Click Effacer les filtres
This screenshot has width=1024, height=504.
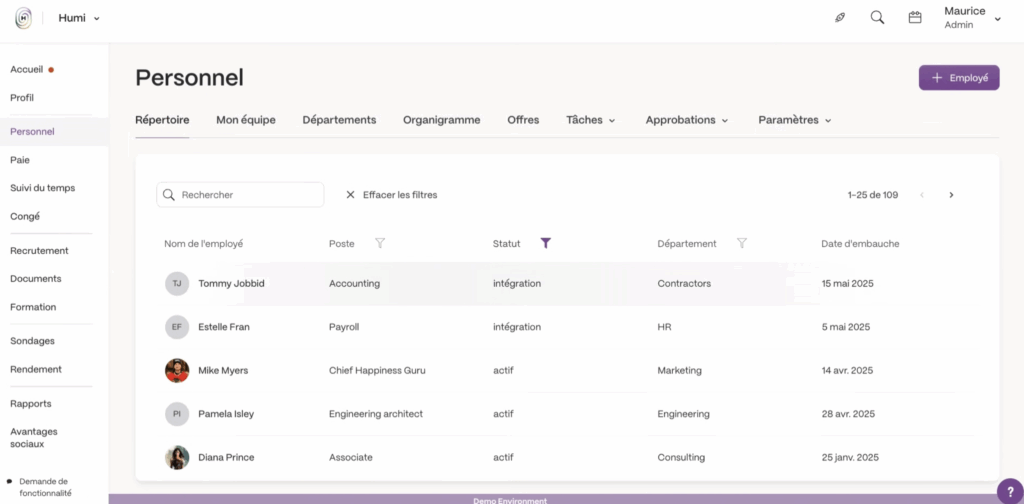391,195
